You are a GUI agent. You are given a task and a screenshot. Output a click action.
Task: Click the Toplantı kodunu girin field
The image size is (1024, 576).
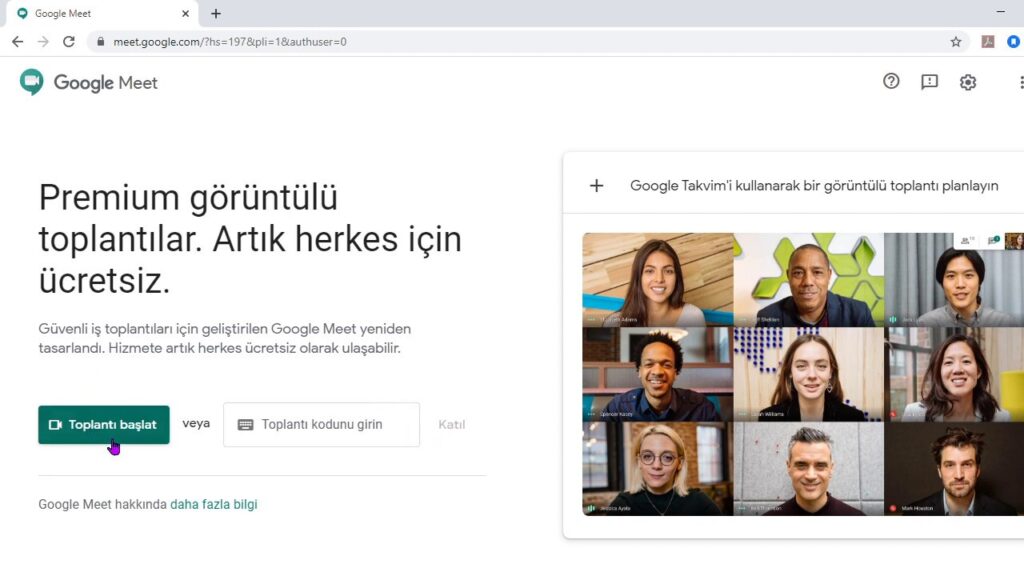[x=321, y=424]
